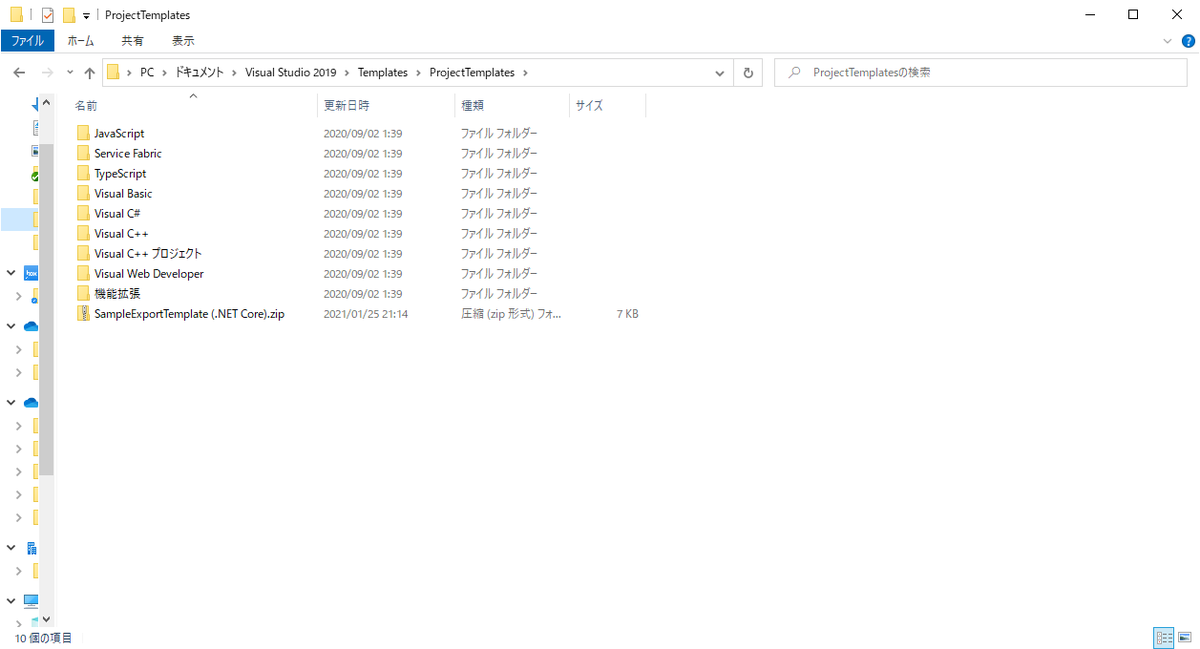1200x649 pixels.
Task: Open the 共有 ribbon tab
Action: click(132, 41)
